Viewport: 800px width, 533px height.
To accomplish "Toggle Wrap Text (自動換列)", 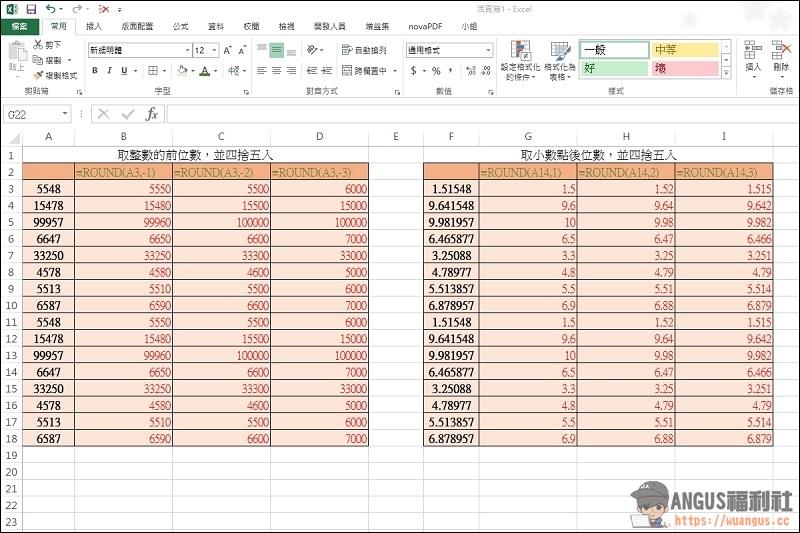I will click(364, 50).
